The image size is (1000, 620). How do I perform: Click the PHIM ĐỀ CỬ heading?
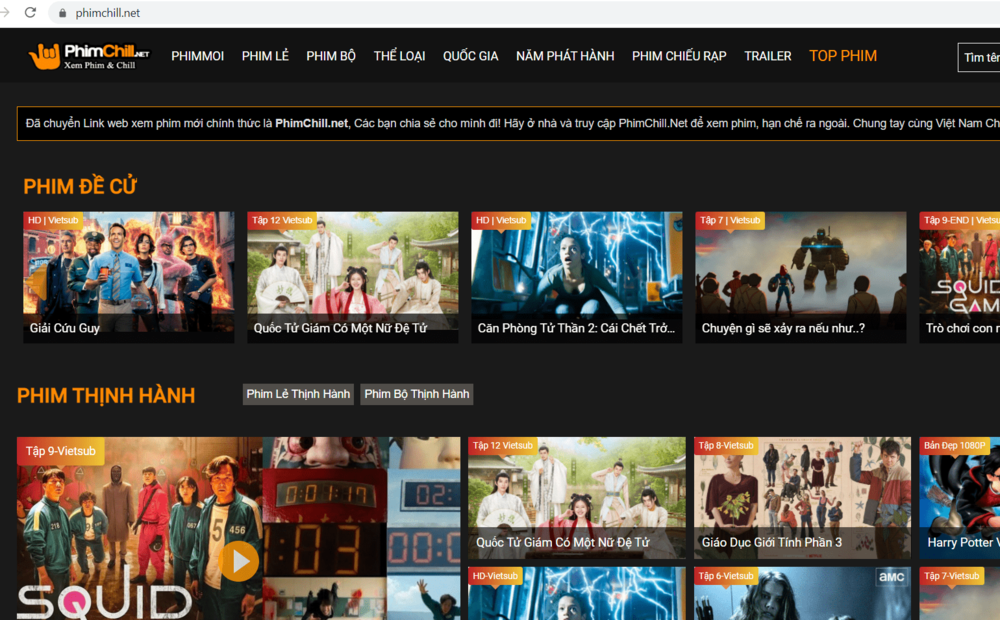80,186
